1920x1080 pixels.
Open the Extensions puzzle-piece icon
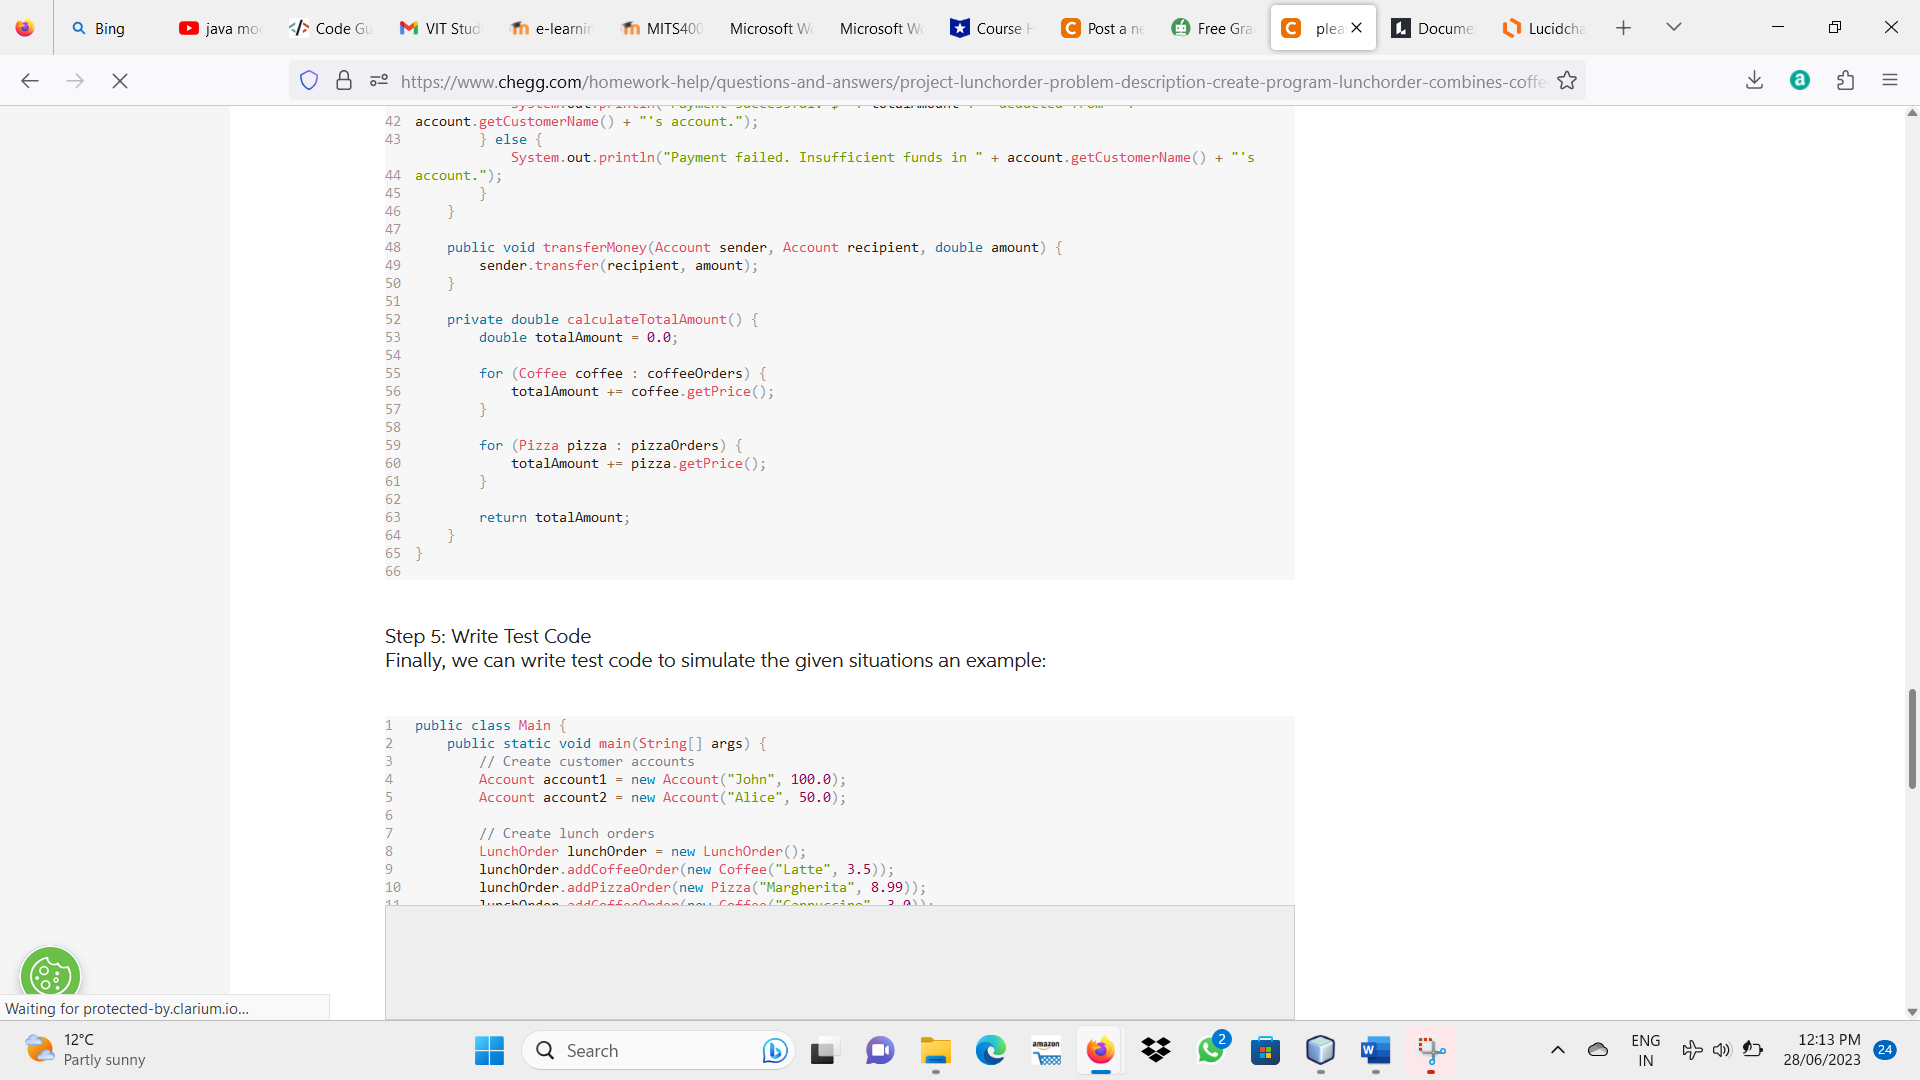tap(1845, 80)
